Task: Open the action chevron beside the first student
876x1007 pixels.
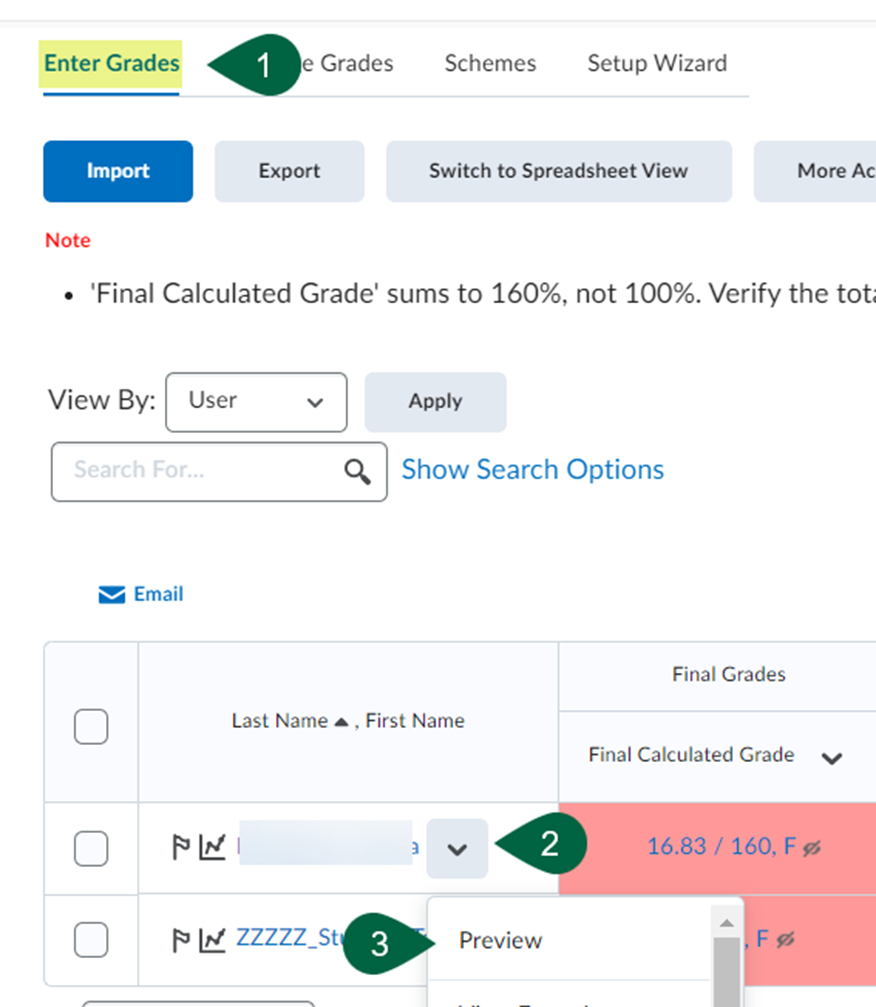Action: click(x=457, y=848)
